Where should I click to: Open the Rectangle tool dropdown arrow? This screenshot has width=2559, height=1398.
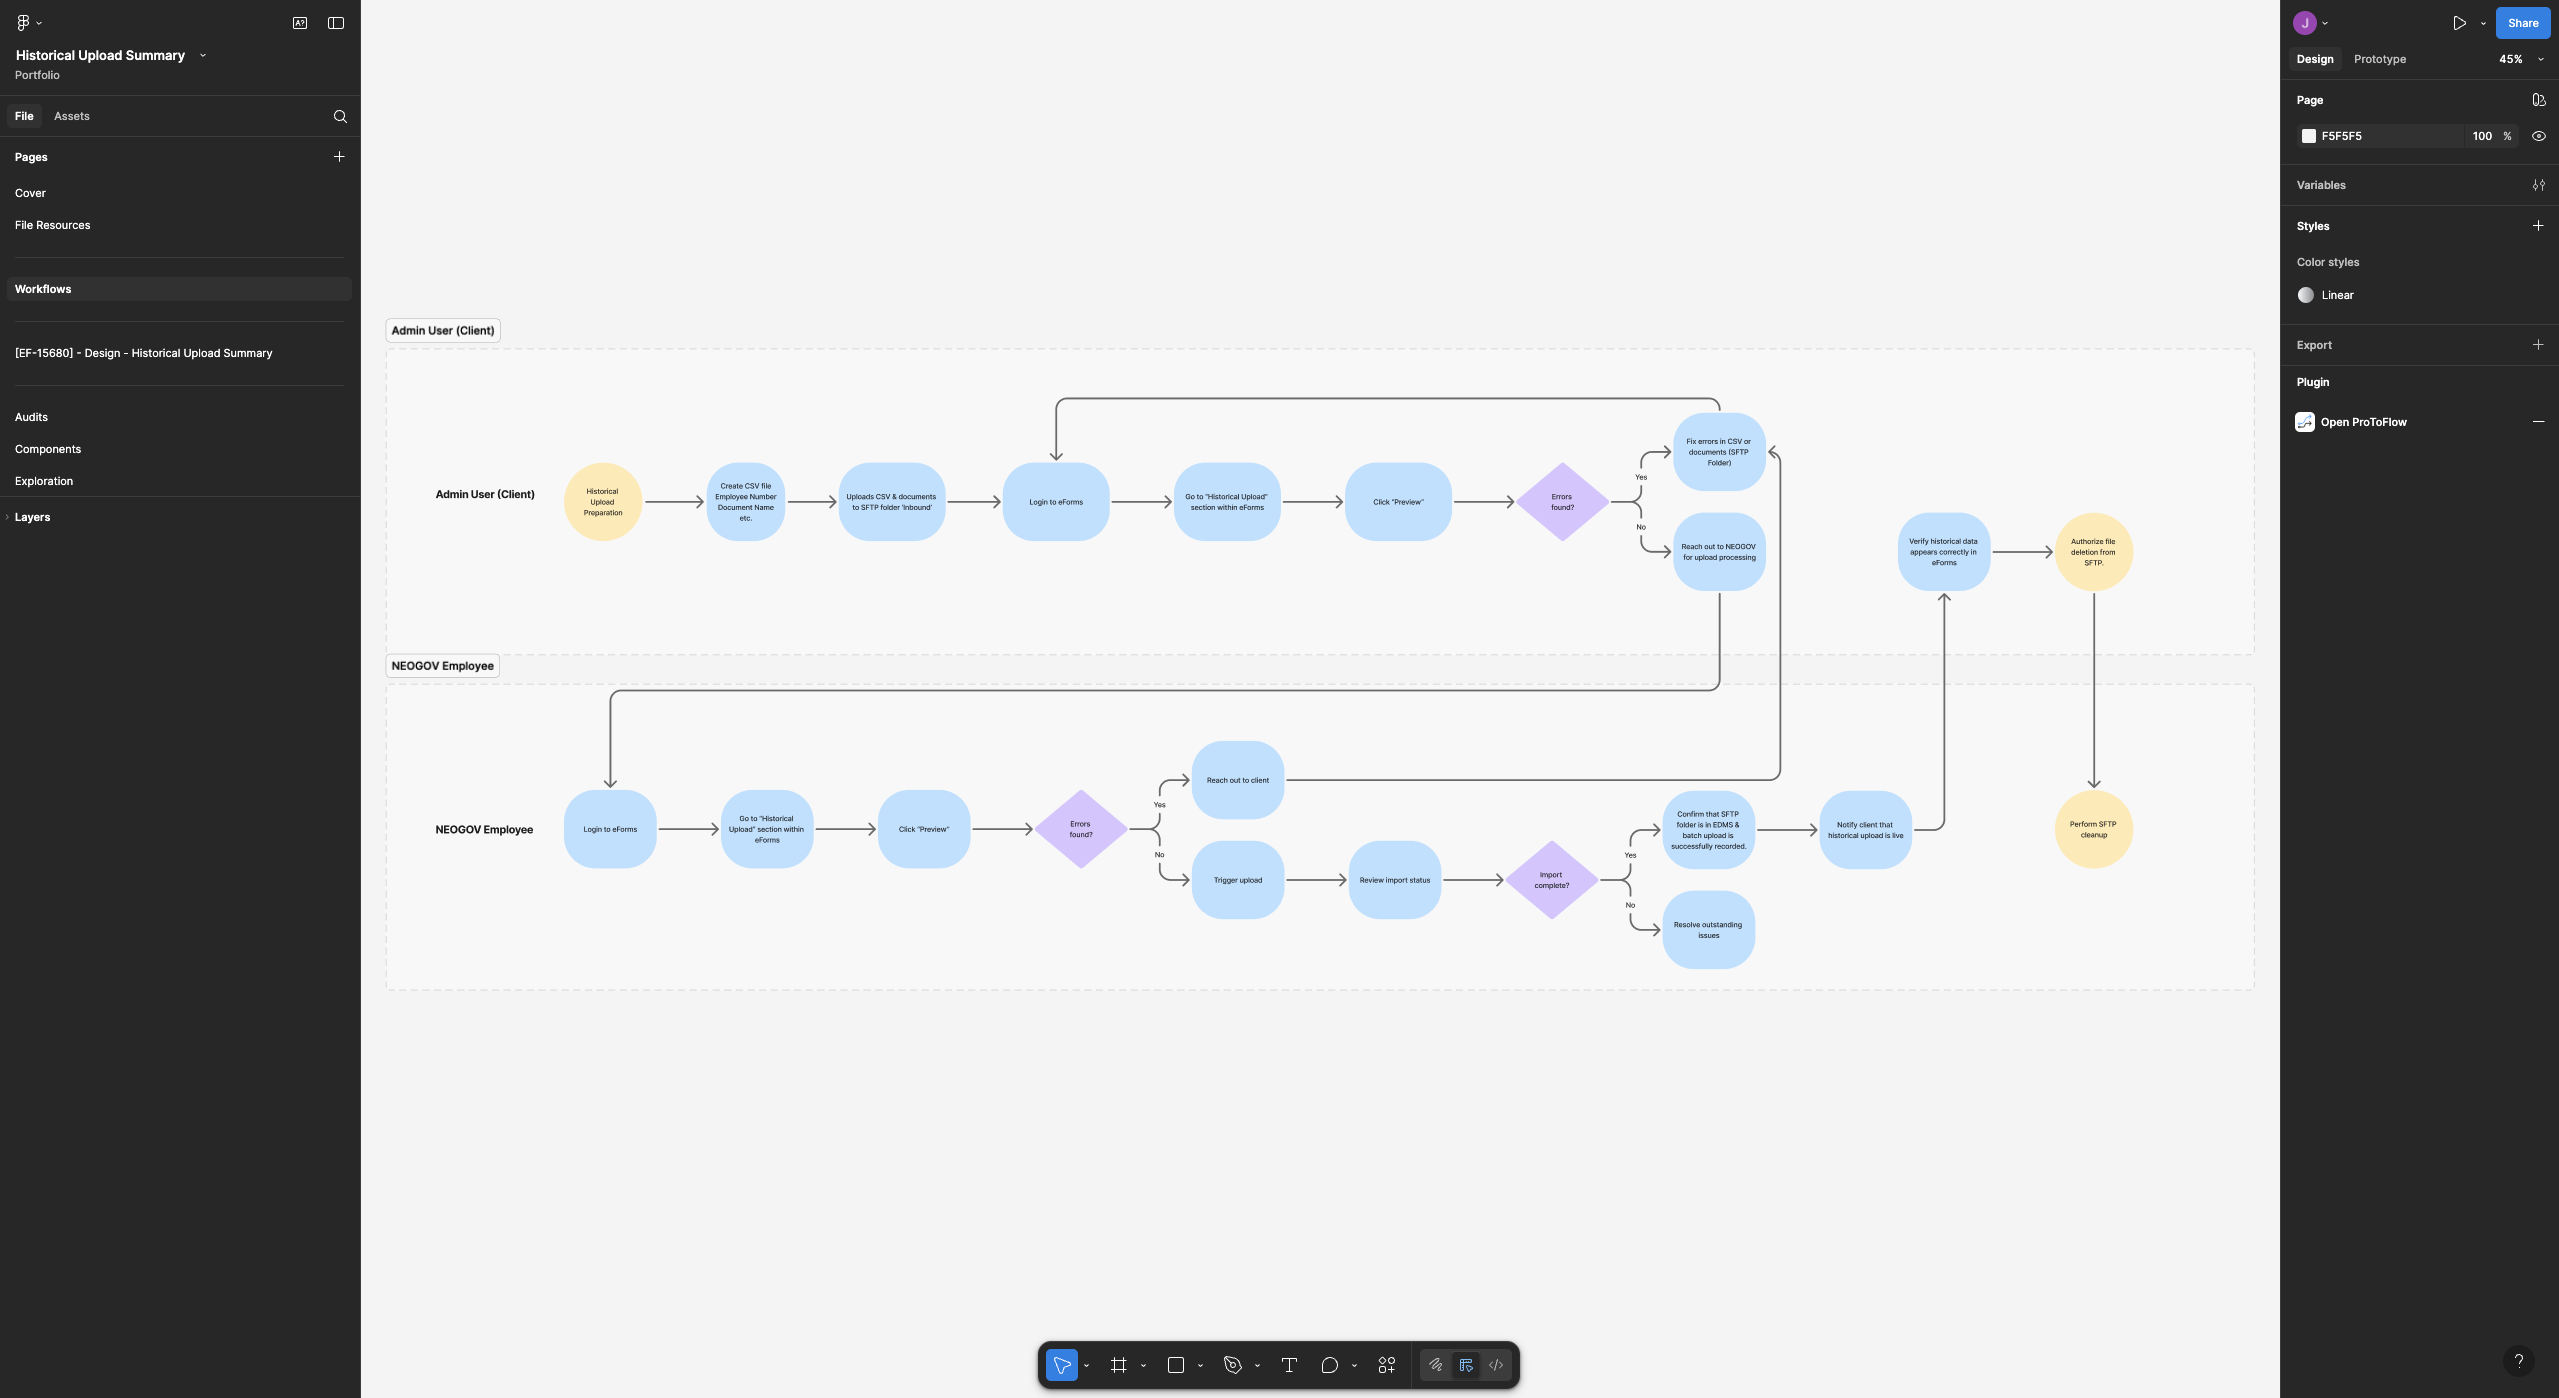tap(1199, 1364)
